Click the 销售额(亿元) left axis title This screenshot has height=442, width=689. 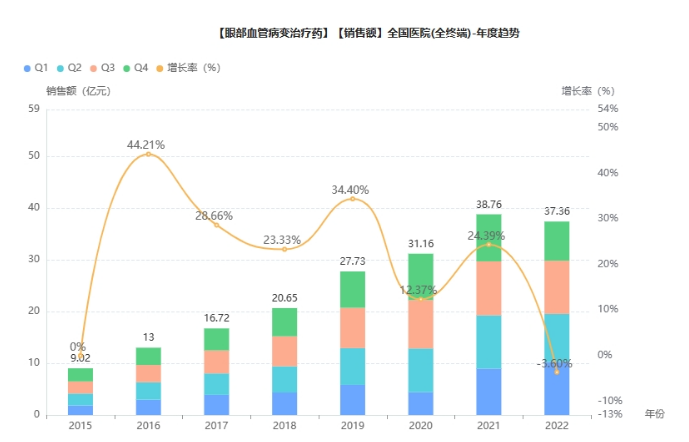[79, 91]
